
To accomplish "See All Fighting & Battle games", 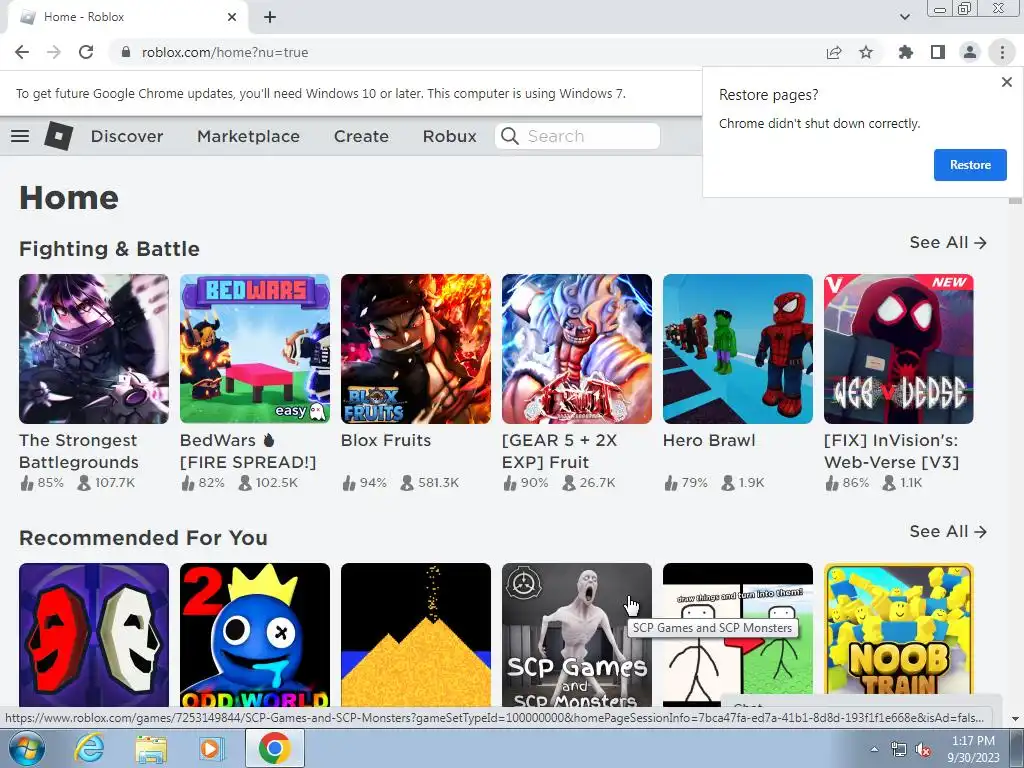I will click(948, 242).
